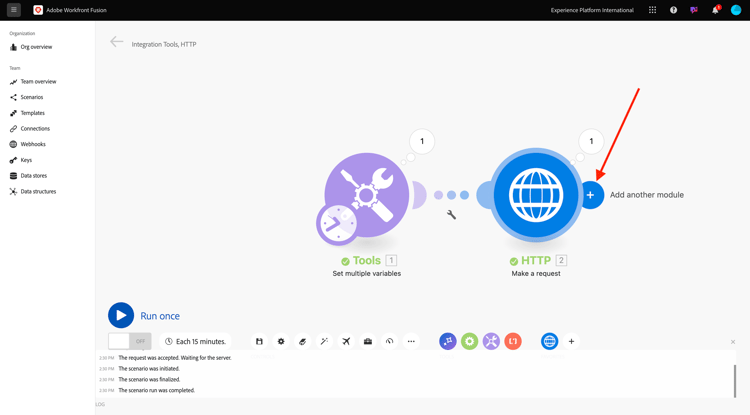Click log entry 'The scenario run was completed.'
This screenshot has height=415, width=750.
point(156,390)
